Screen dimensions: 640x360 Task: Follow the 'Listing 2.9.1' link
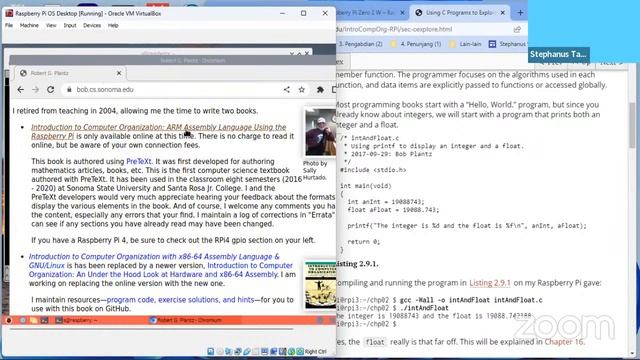(490, 282)
